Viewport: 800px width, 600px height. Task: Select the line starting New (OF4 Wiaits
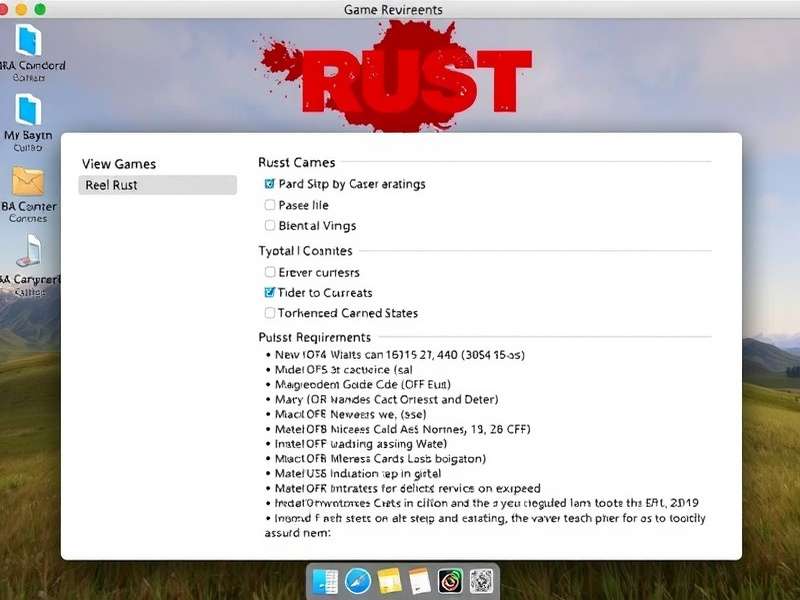(x=399, y=355)
